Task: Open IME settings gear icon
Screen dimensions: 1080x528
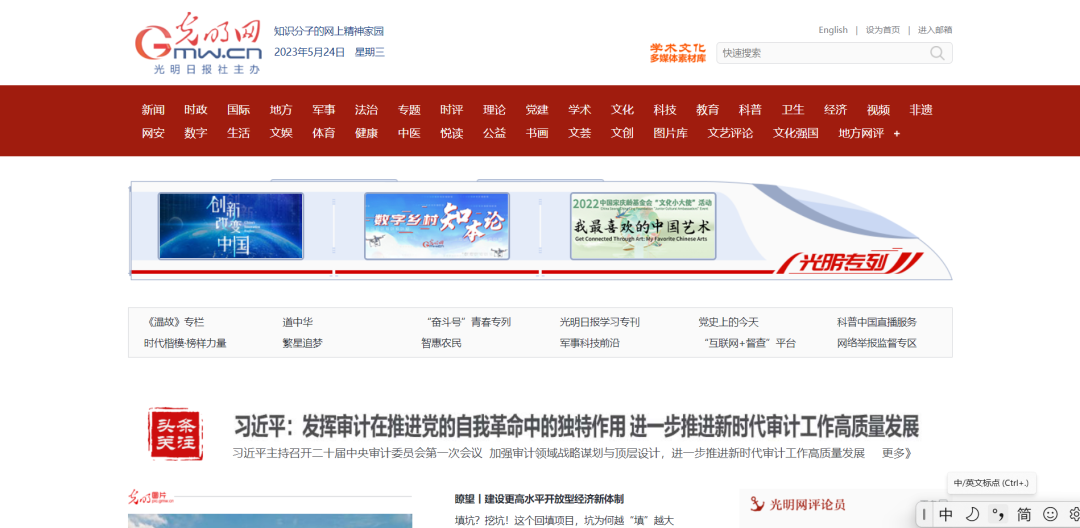Action: pos(1075,514)
